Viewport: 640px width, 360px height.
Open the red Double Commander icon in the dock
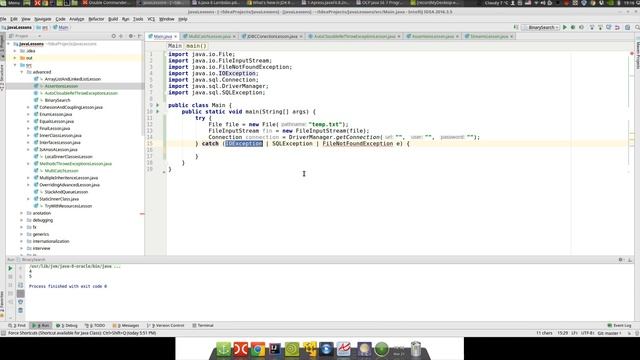(240, 349)
